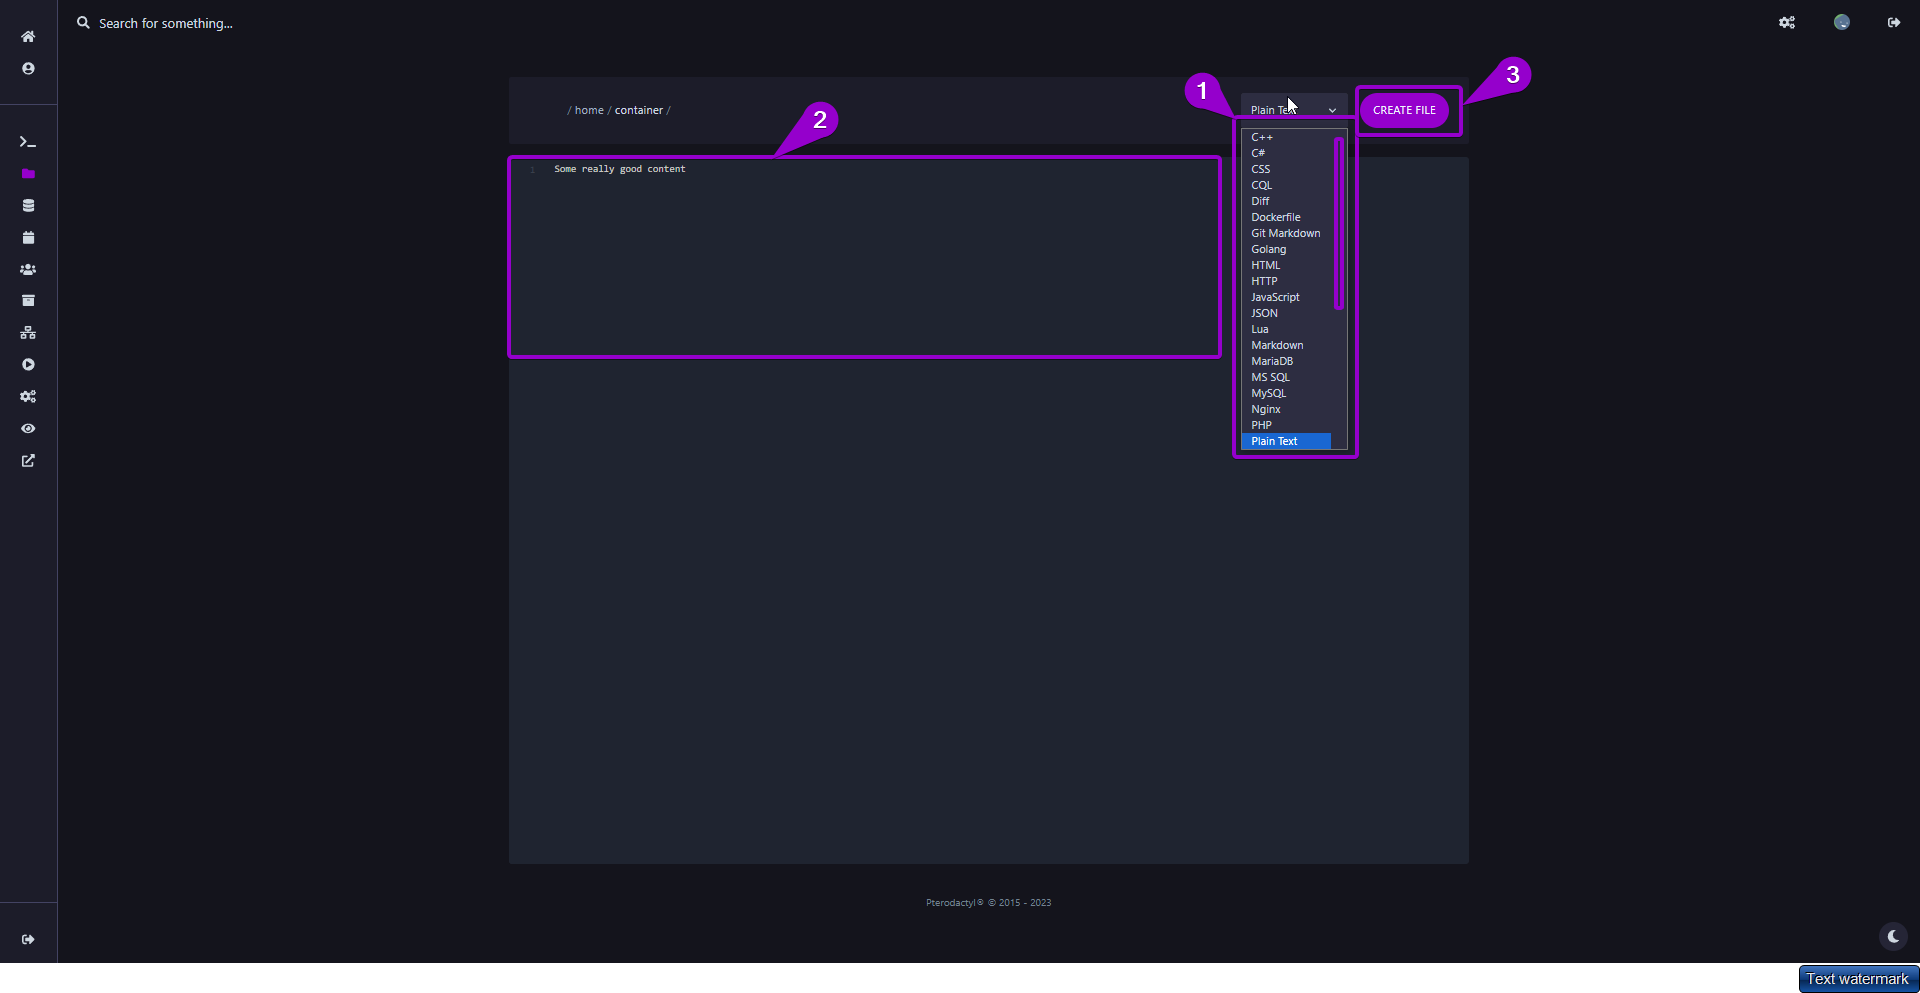Screen dimensions: 1920x993
Task: Go to the Backups archive page
Action: click(28, 300)
